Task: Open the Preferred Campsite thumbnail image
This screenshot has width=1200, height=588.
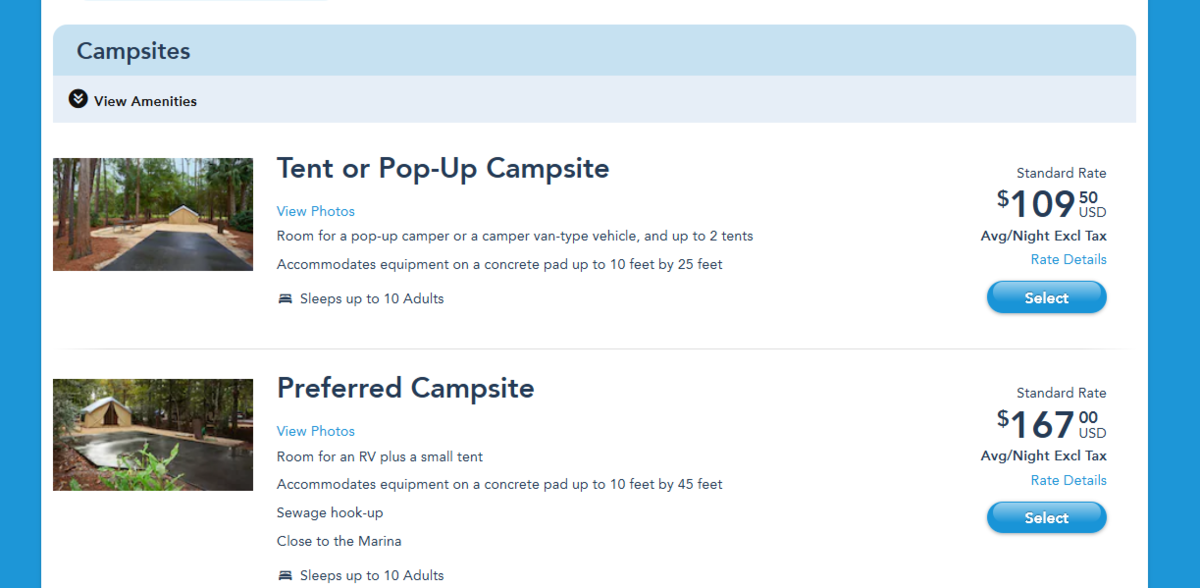Action: 153,435
